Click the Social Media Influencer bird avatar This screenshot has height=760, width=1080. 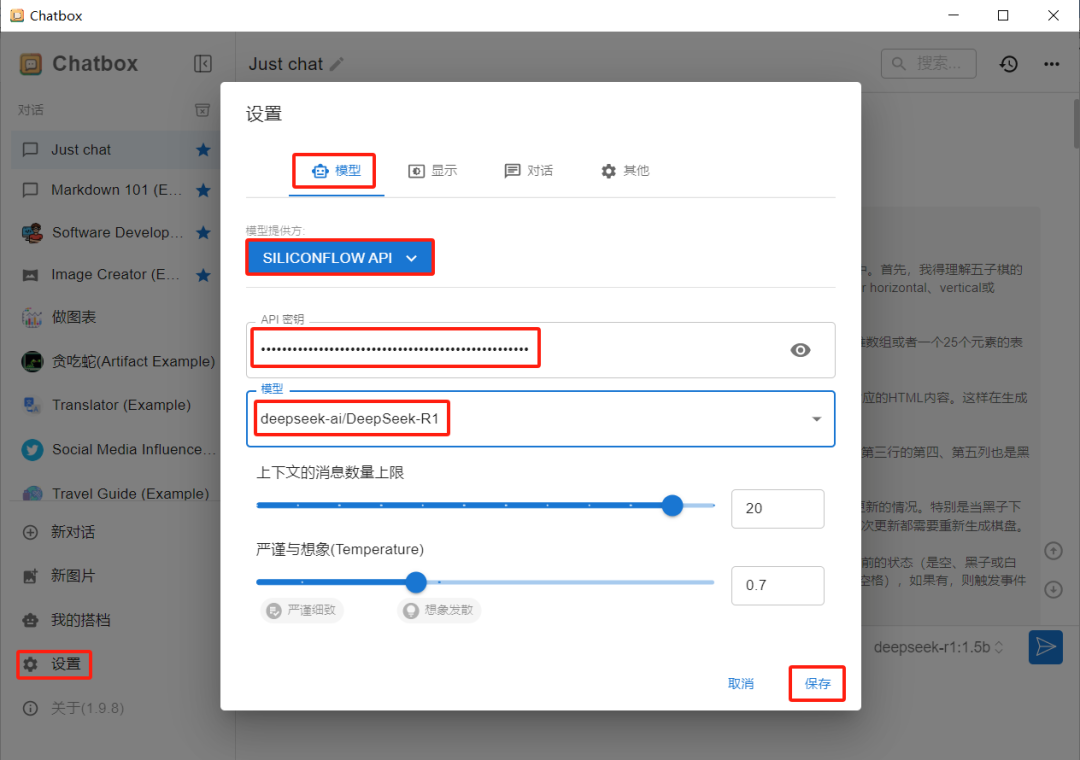coord(32,450)
